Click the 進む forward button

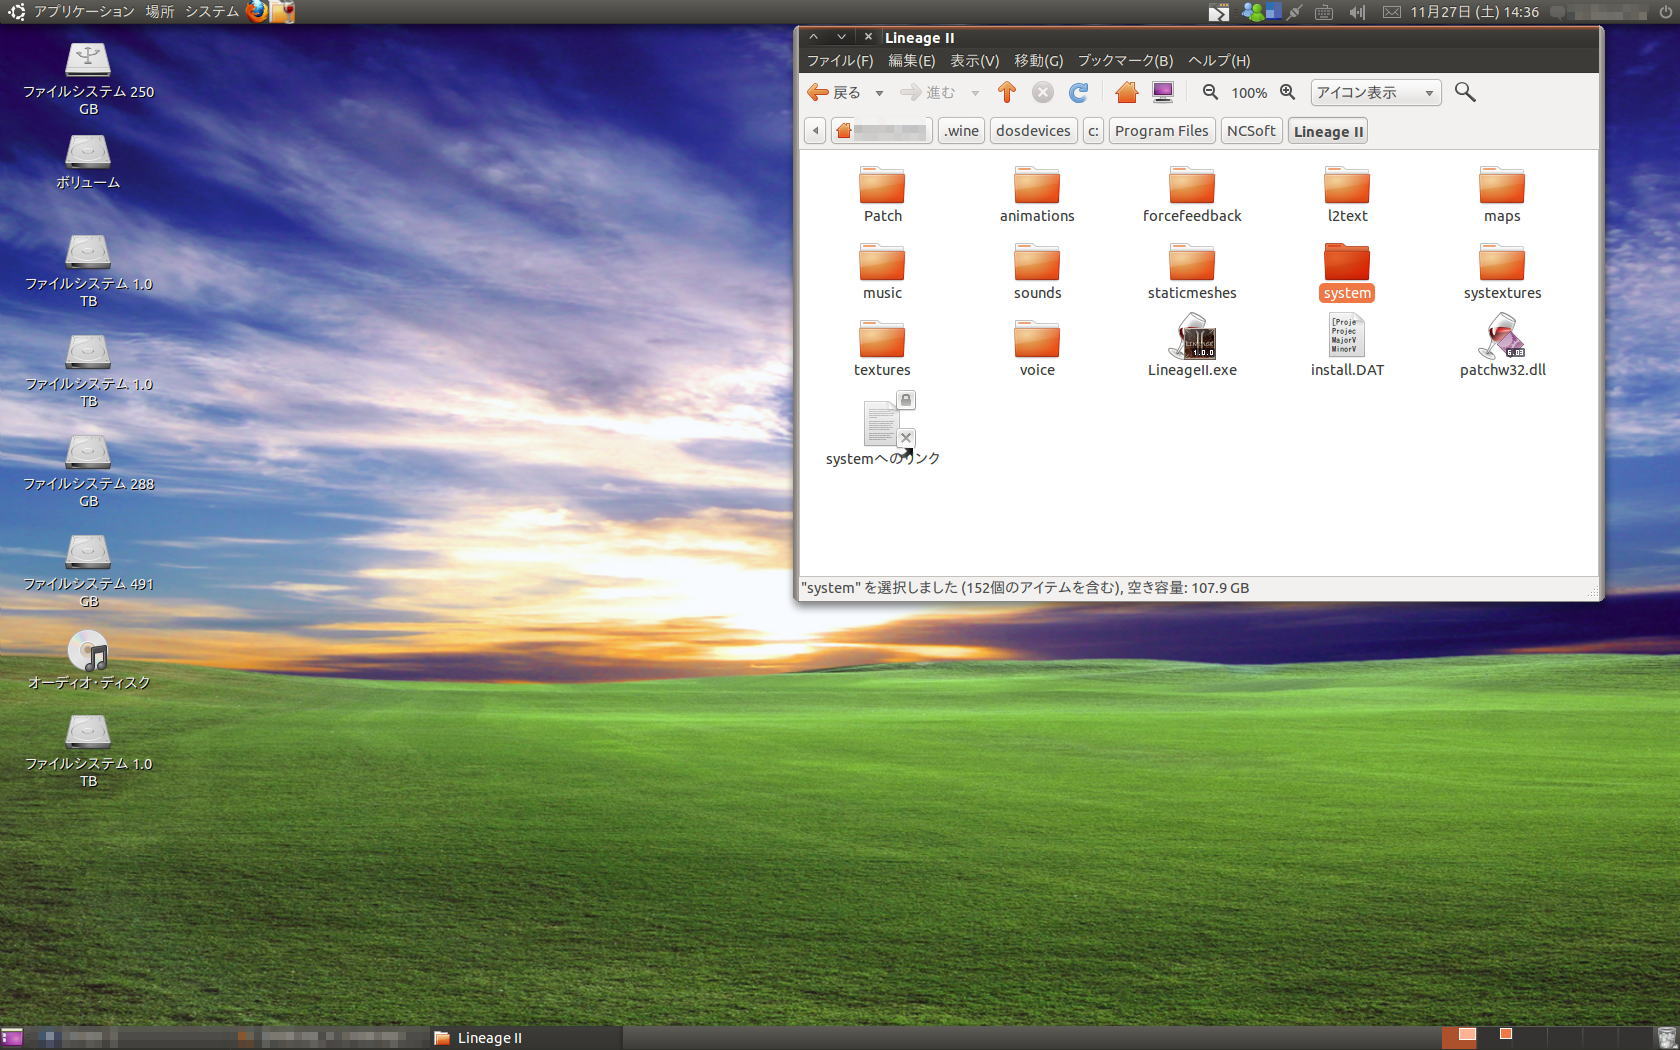928,92
